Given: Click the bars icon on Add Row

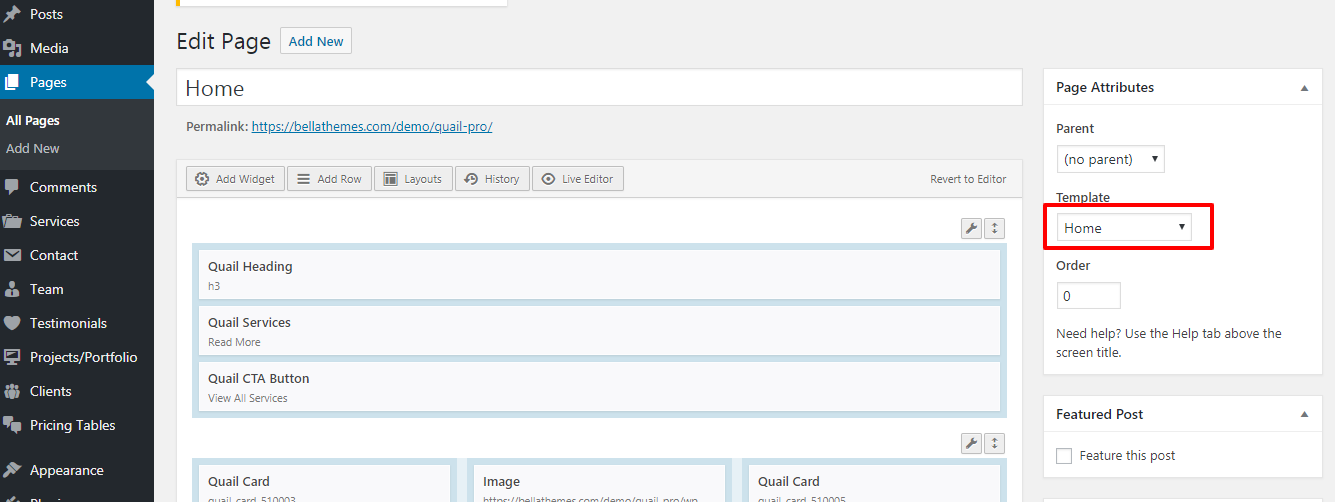Looking at the screenshot, I should [x=303, y=179].
